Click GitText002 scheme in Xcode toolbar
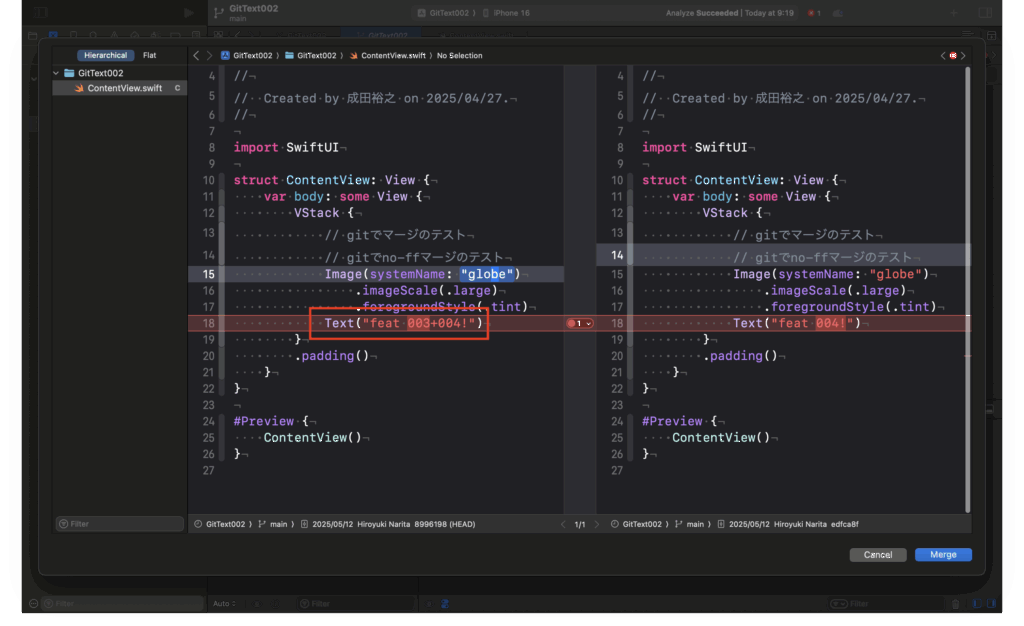This screenshot has height=626, width=1024. pos(443,13)
